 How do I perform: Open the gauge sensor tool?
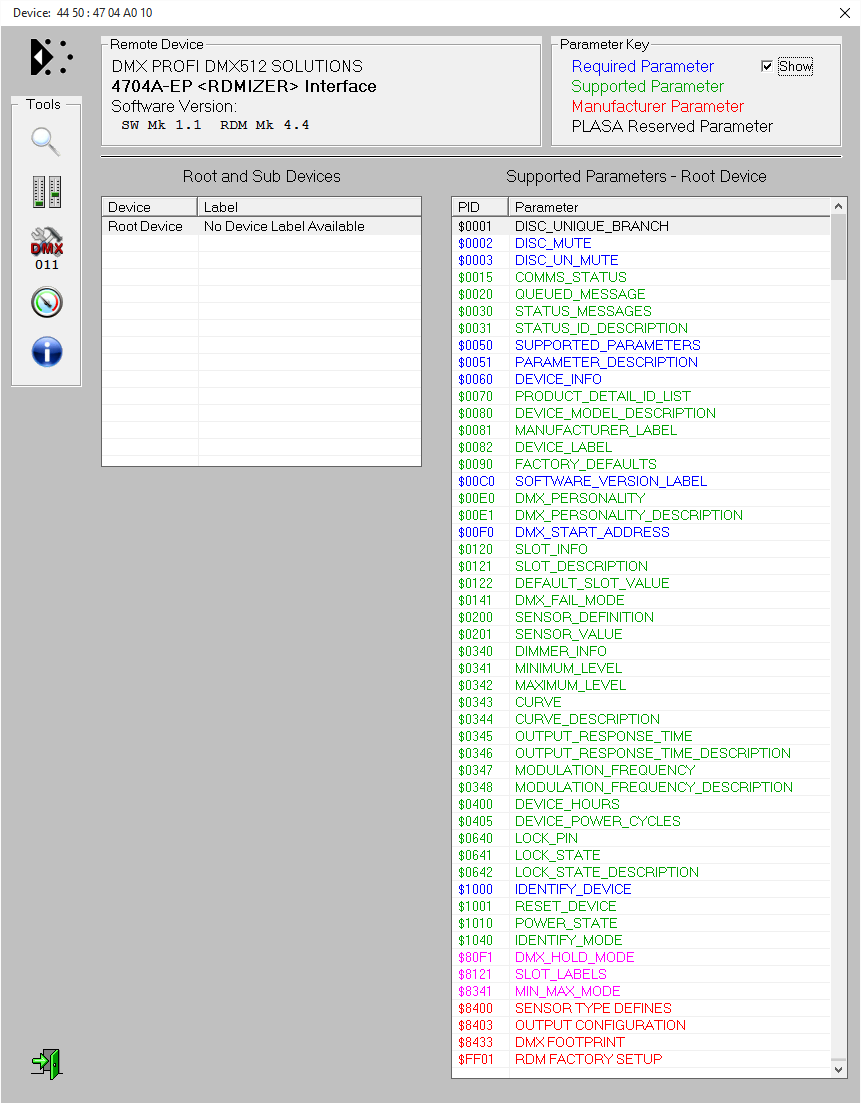click(x=47, y=302)
